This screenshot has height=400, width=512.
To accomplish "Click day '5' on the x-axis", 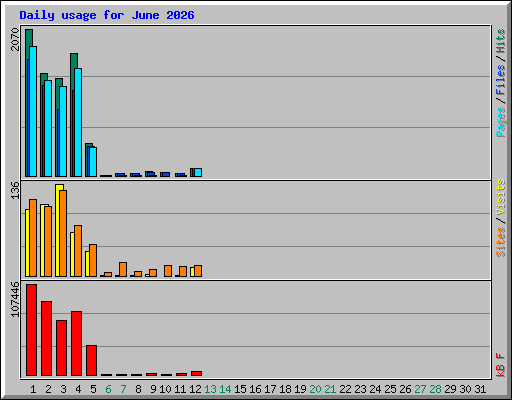I will (x=93, y=389).
